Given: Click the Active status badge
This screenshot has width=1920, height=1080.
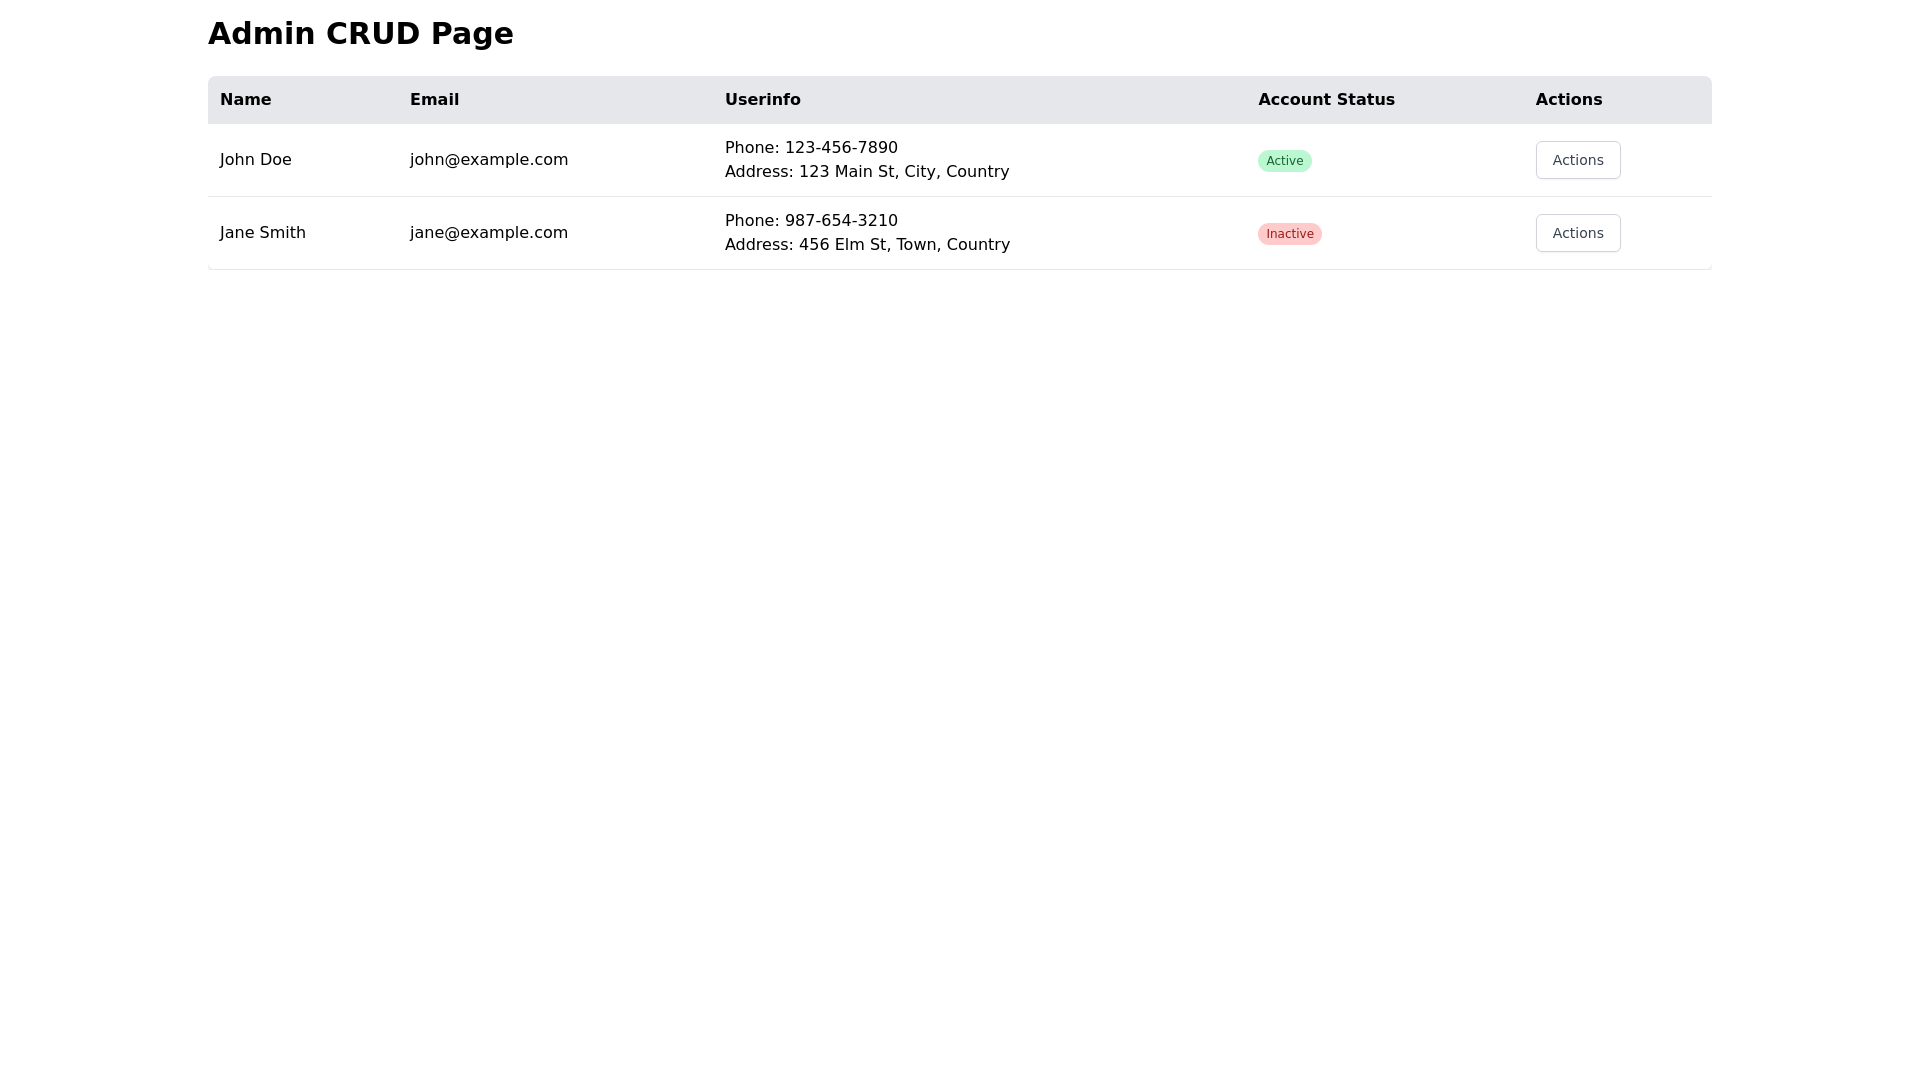Looking at the screenshot, I should click(1284, 161).
